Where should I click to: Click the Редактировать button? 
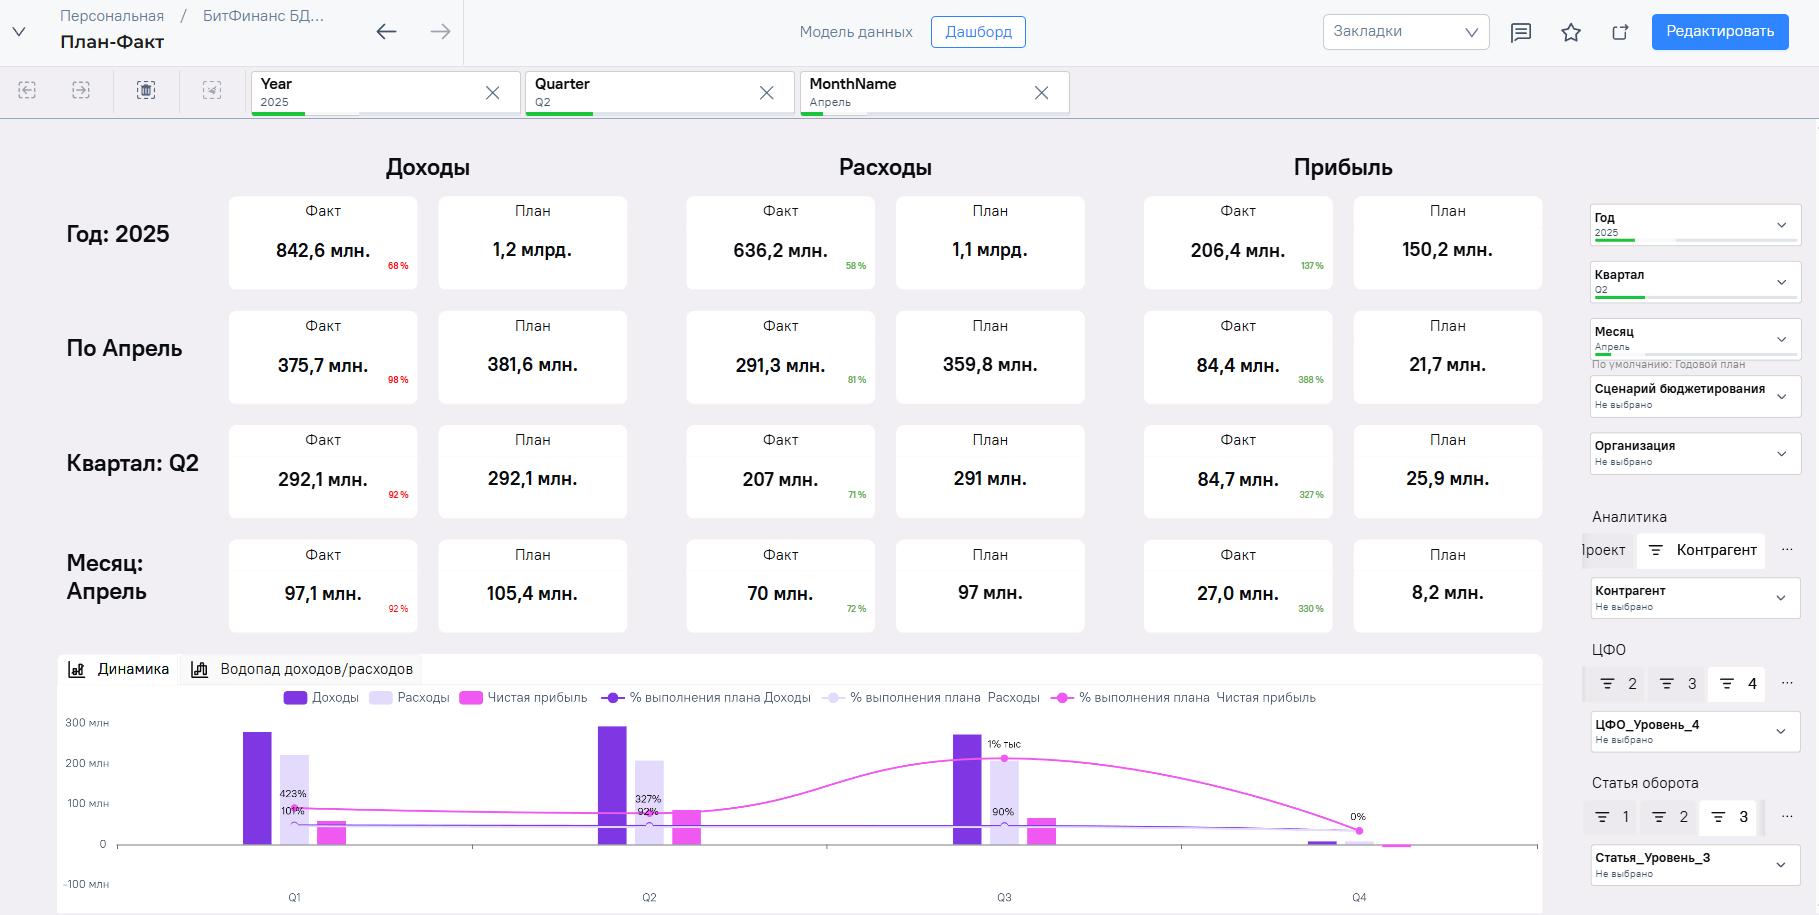tap(1720, 32)
